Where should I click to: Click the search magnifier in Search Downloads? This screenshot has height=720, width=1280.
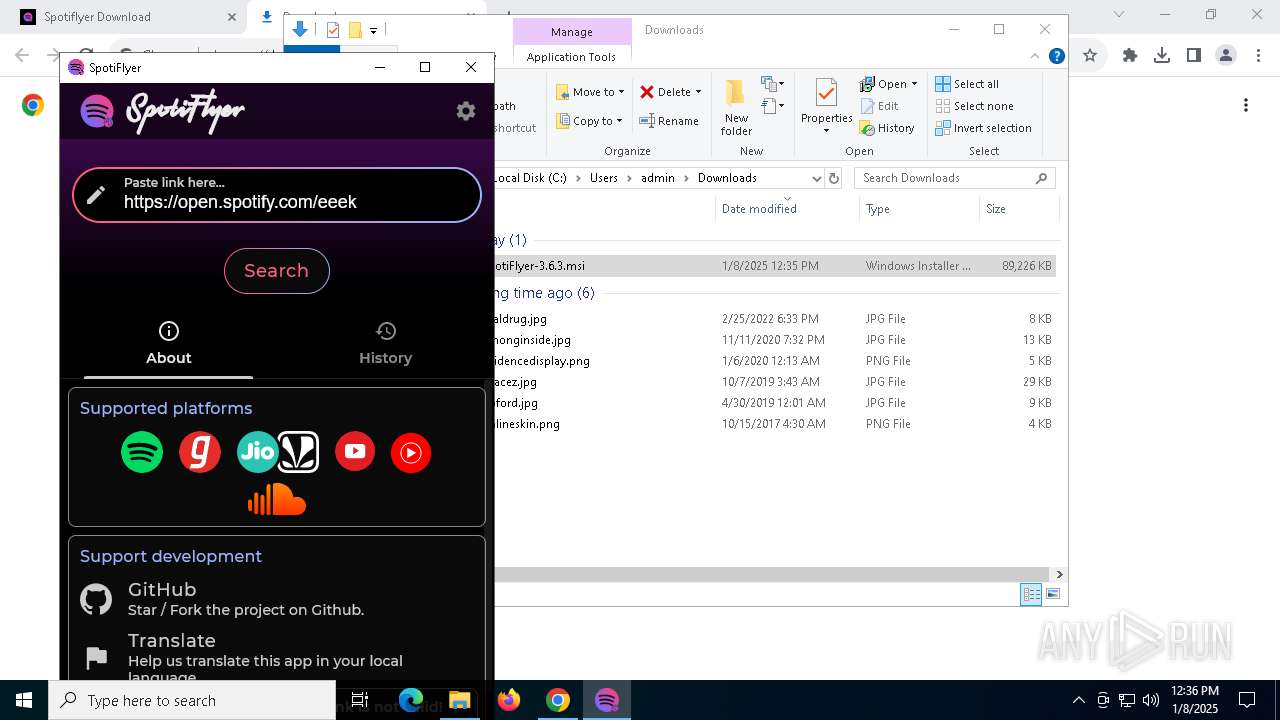(x=1041, y=178)
